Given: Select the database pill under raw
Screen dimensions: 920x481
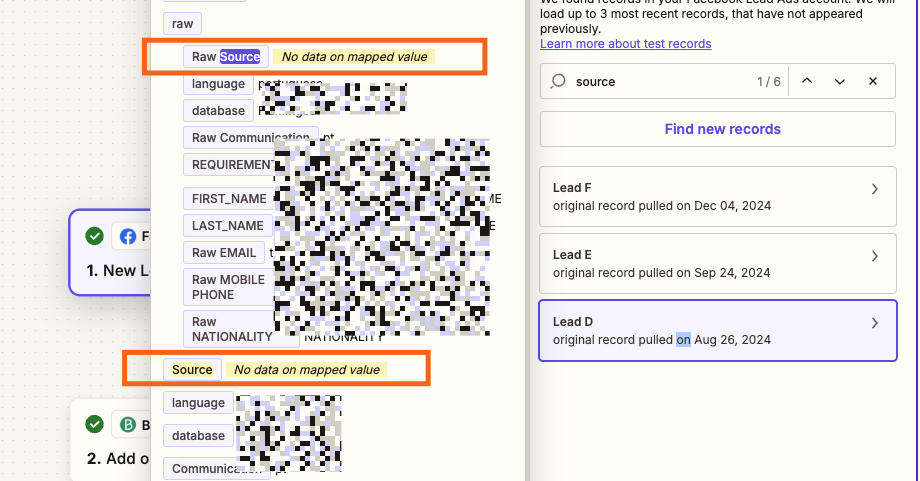Looking at the screenshot, I should coord(218,111).
